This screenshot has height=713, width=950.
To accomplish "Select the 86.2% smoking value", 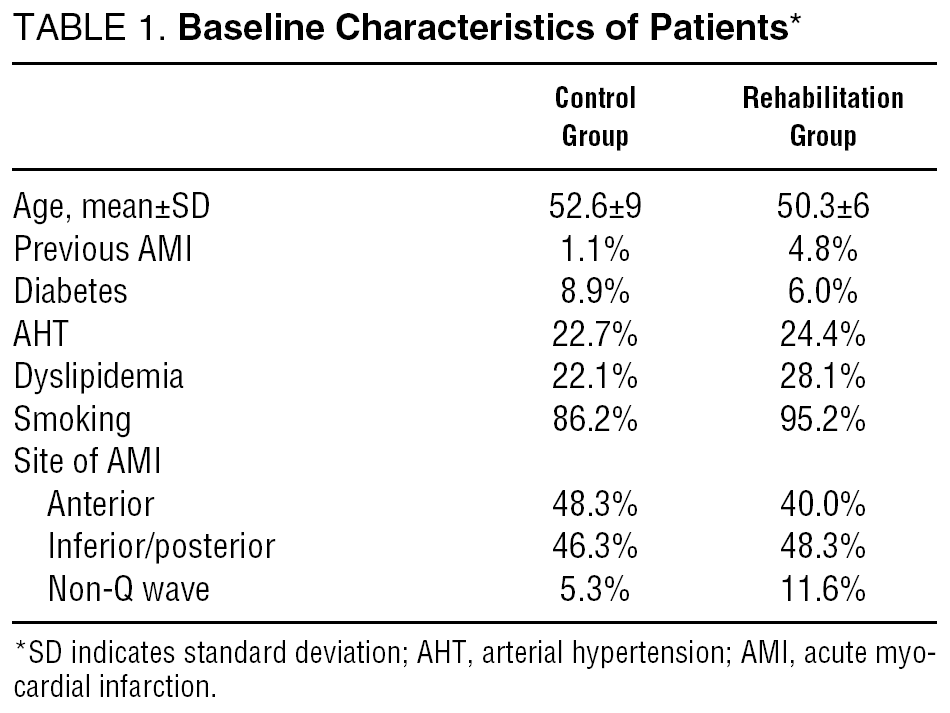I will click(595, 419).
